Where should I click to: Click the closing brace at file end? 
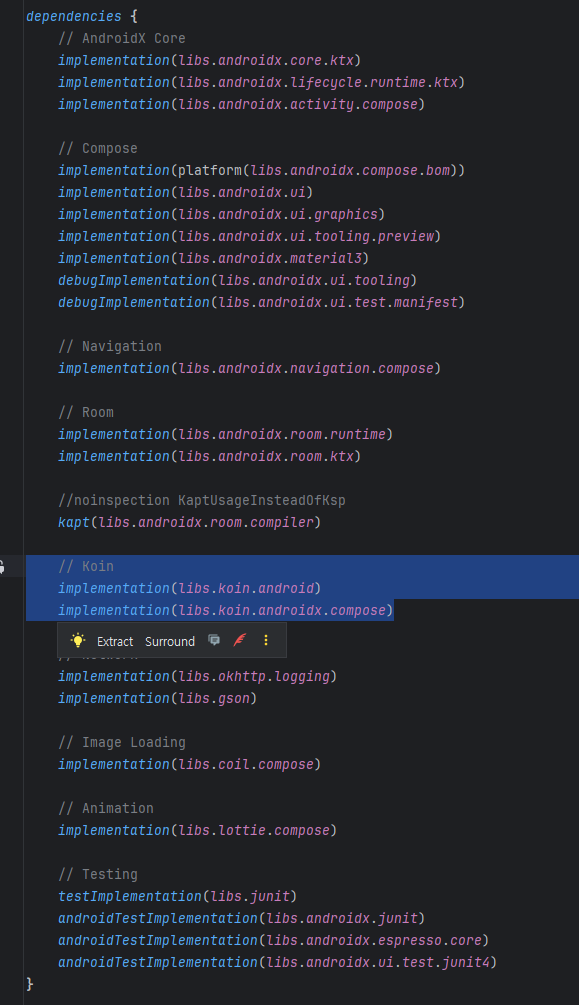click(x=28, y=984)
